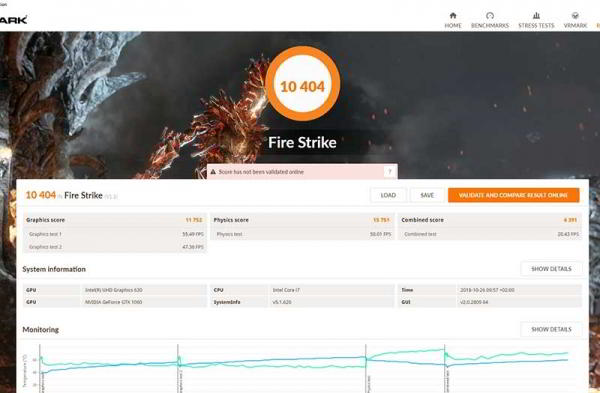The width and height of the screenshot is (600, 393).
Task: Click the 50.01 FPS value
Action: point(380,234)
